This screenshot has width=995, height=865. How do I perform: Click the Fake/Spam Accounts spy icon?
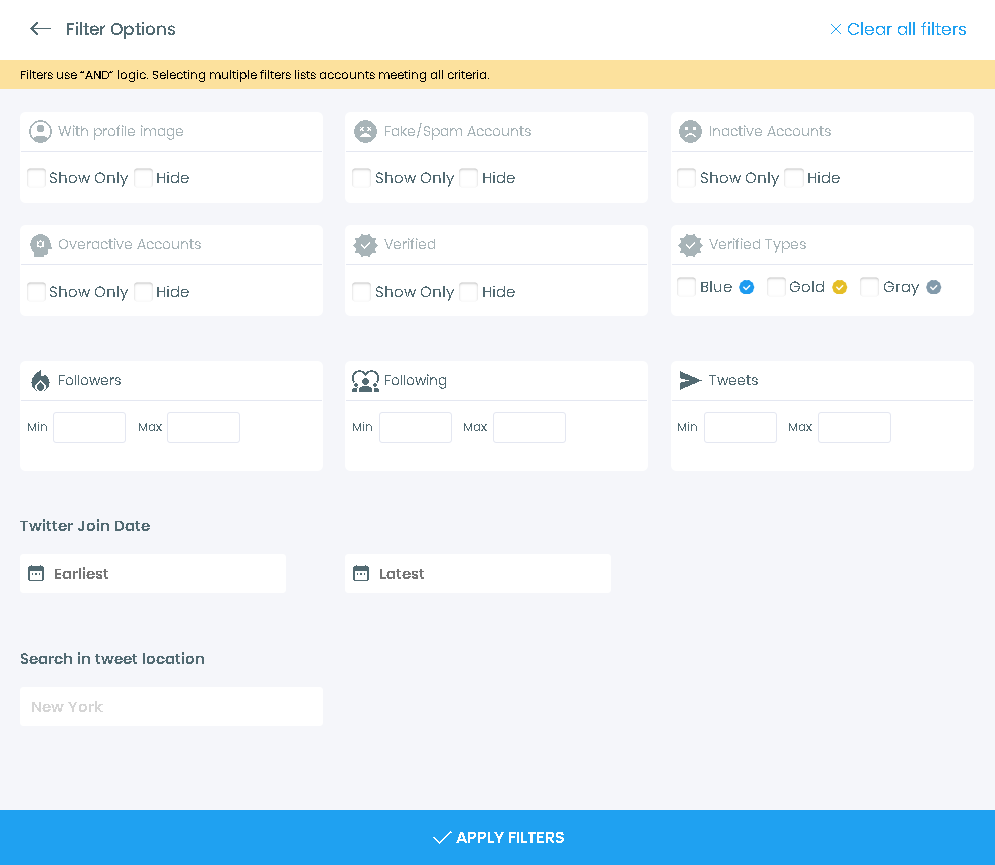click(x=364, y=131)
